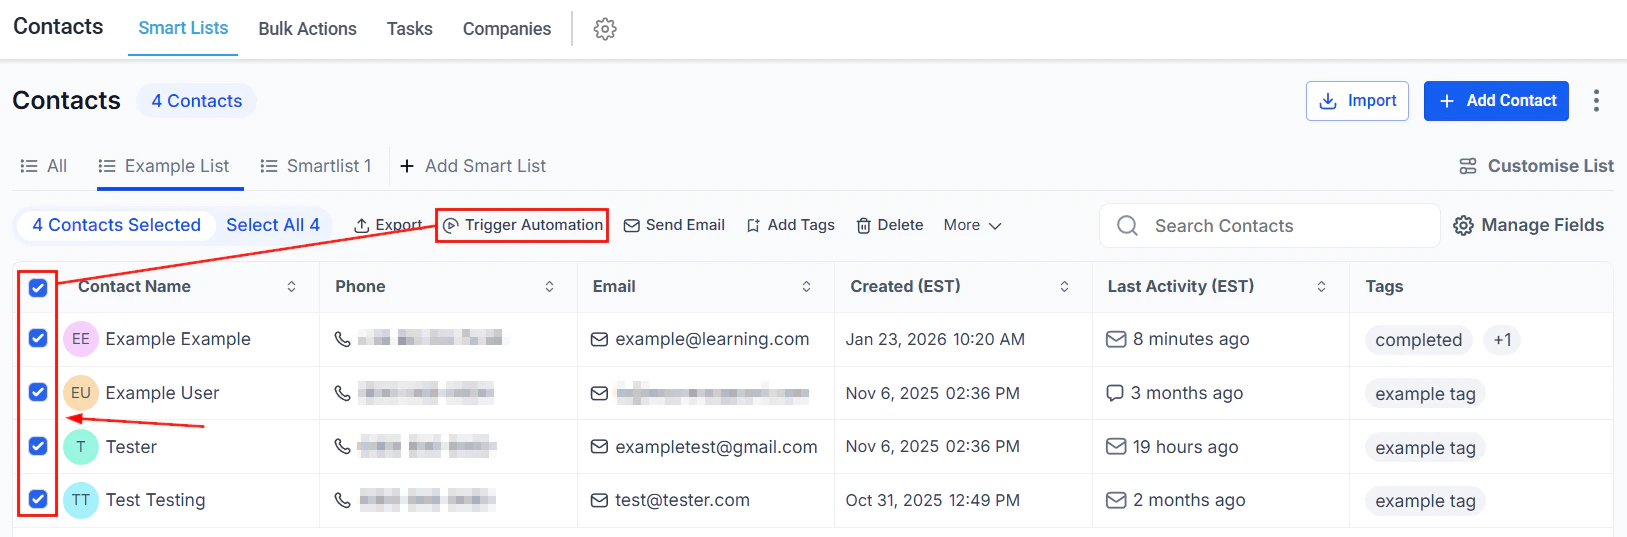The height and width of the screenshot is (537, 1627).
Task: Click the phone icon for Example User
Action: (342, 393)
